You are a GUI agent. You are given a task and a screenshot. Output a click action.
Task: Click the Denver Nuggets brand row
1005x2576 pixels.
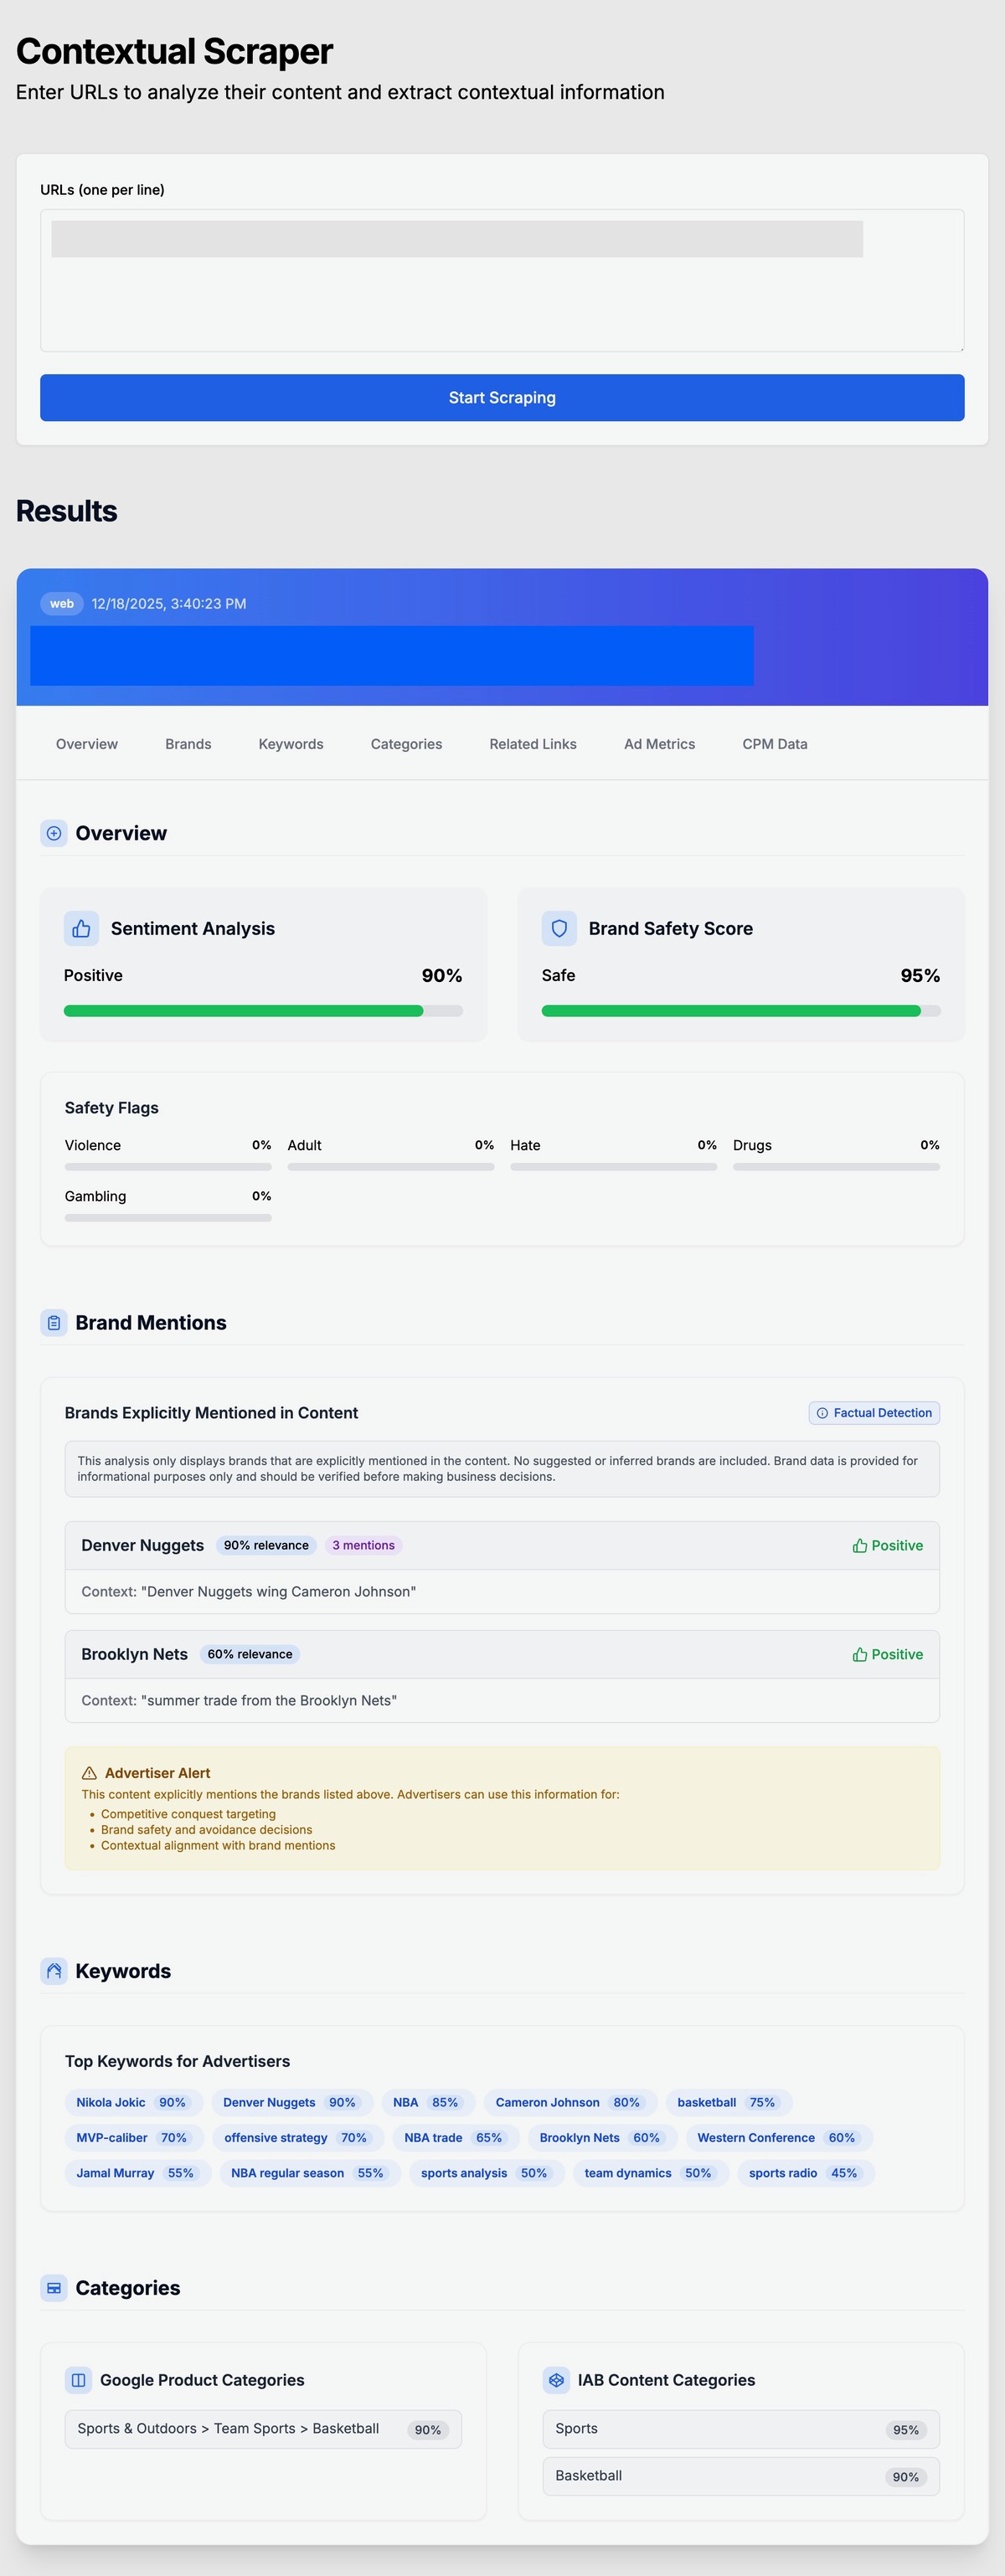[502, 1546]
